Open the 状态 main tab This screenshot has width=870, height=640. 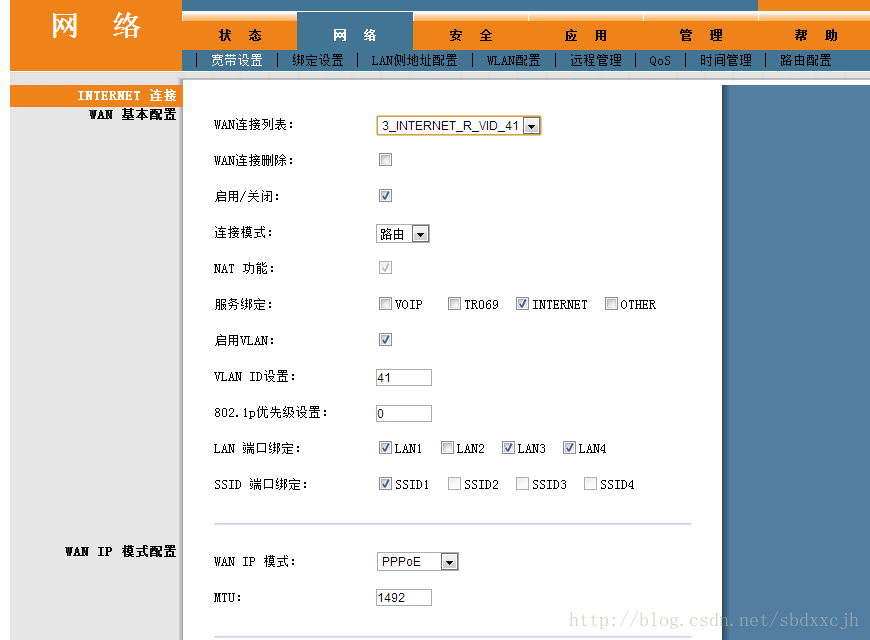pos(240,36)
